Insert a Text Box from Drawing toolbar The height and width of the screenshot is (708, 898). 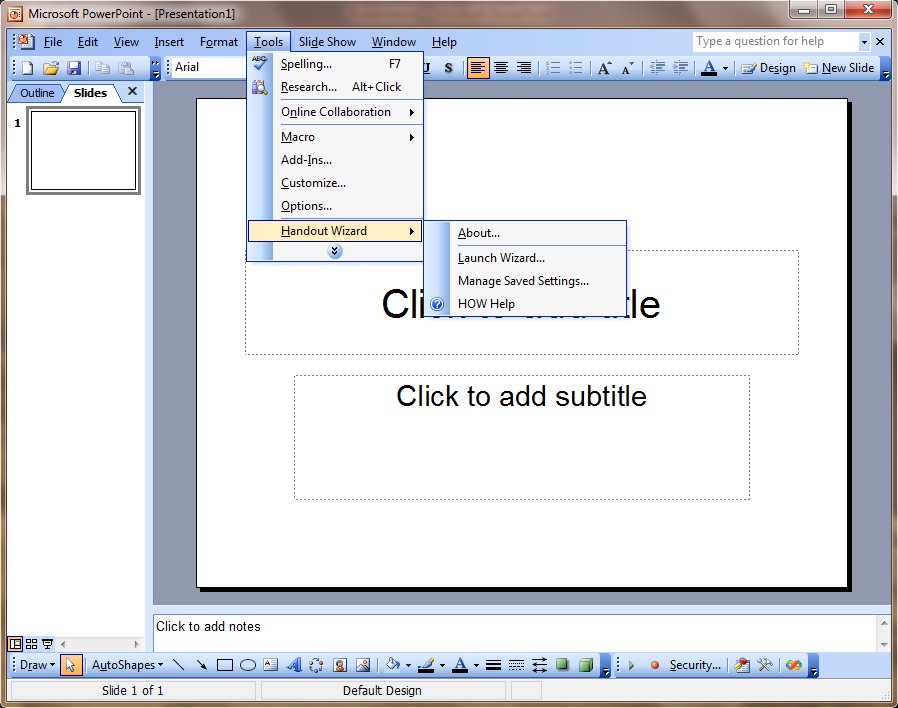click(x=270, y=664)
